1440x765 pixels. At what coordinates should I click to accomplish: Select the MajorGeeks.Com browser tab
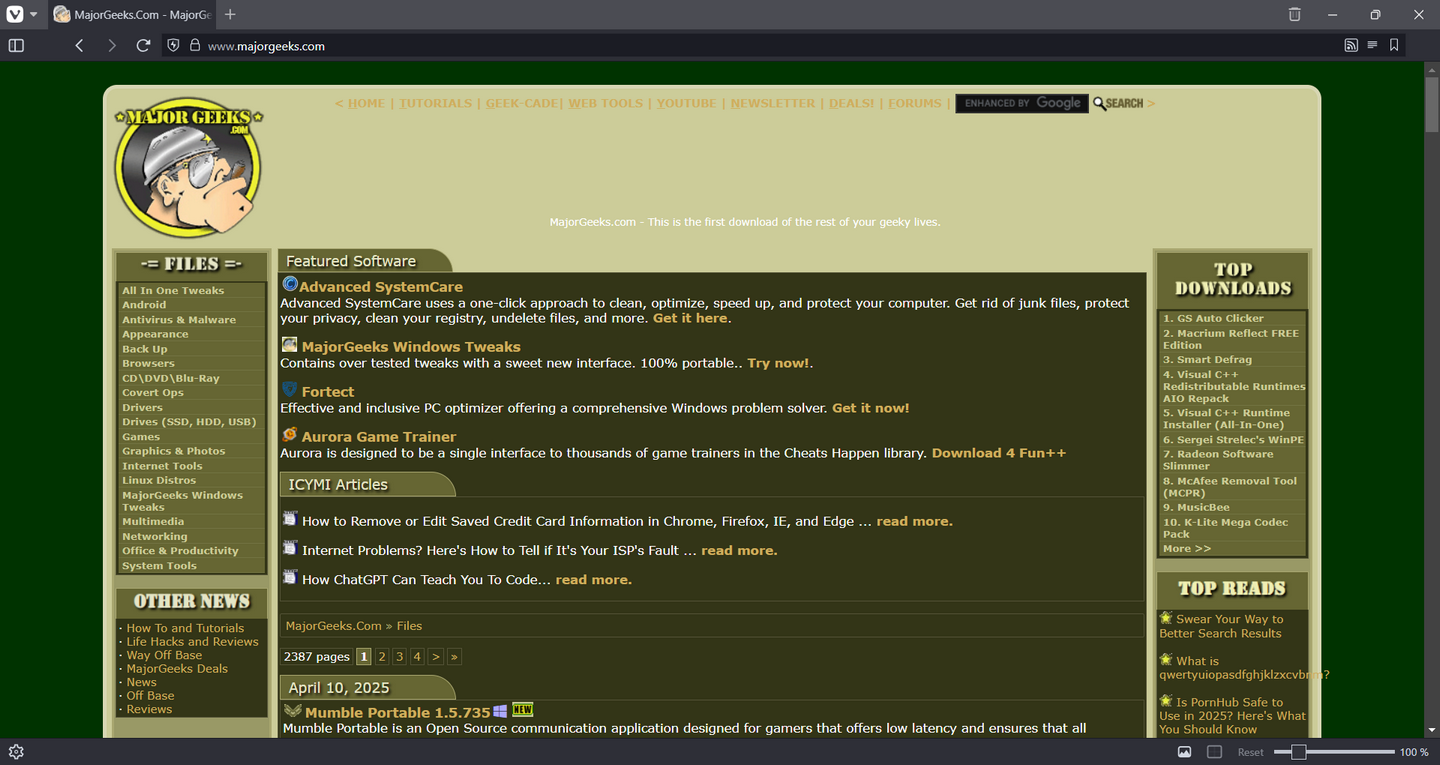coord(132,14)
